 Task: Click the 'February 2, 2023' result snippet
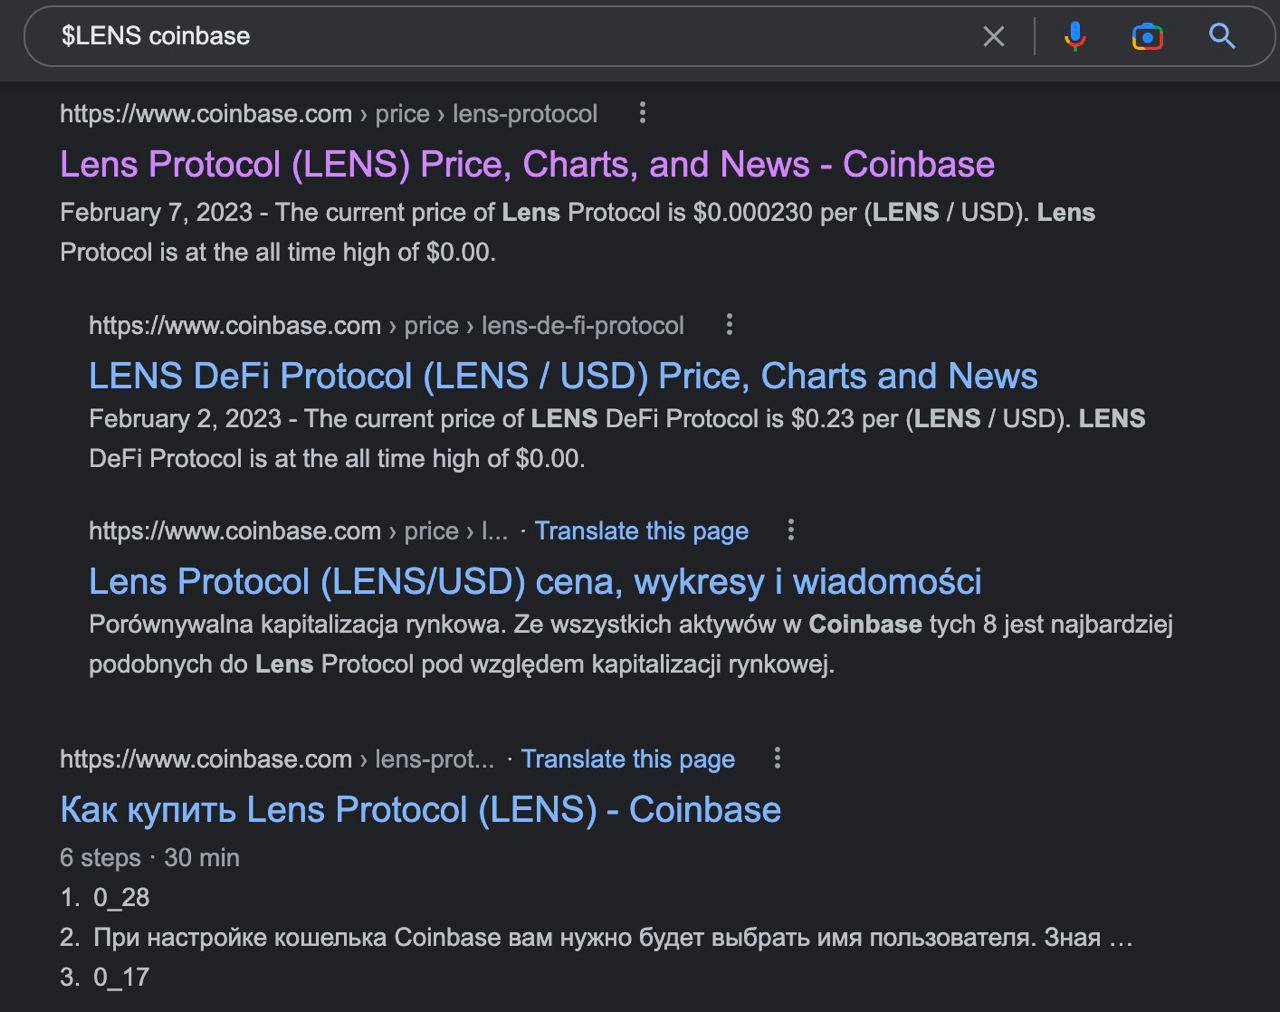point(617,438)
